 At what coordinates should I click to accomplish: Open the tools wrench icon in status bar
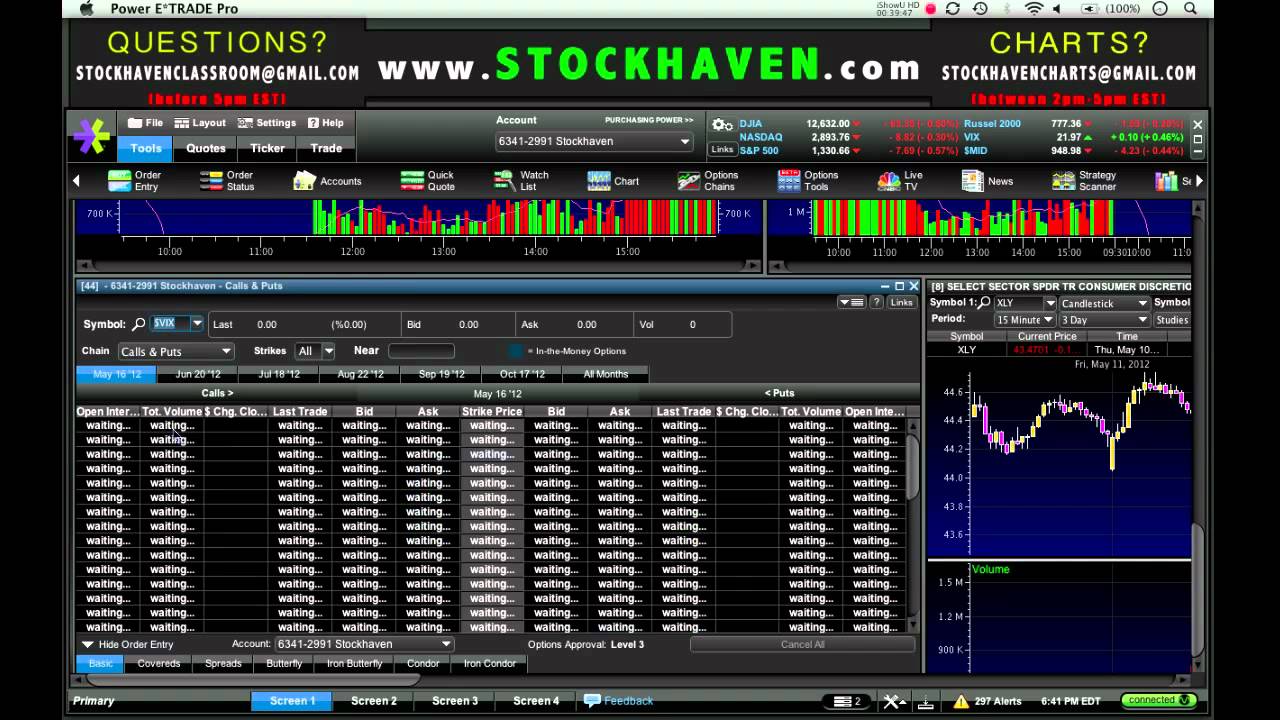click(x=893, y=701)
